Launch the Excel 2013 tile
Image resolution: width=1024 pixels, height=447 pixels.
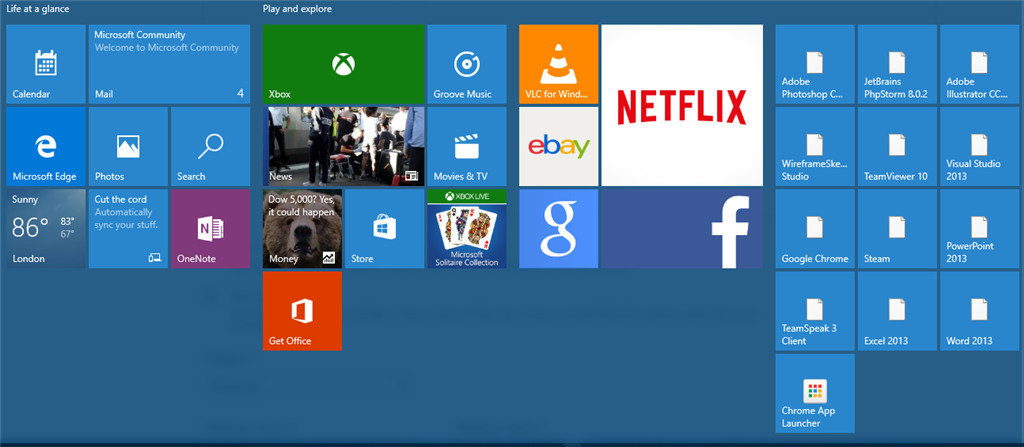(x=897, y=311)
